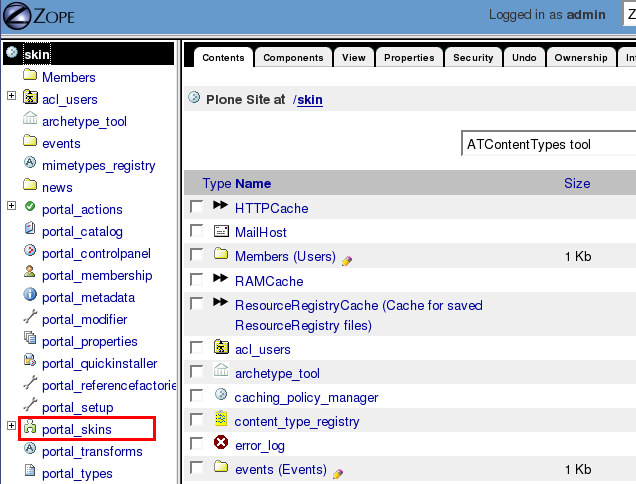Click the content_type_registry clipboard icon

(x=221, y=418)
